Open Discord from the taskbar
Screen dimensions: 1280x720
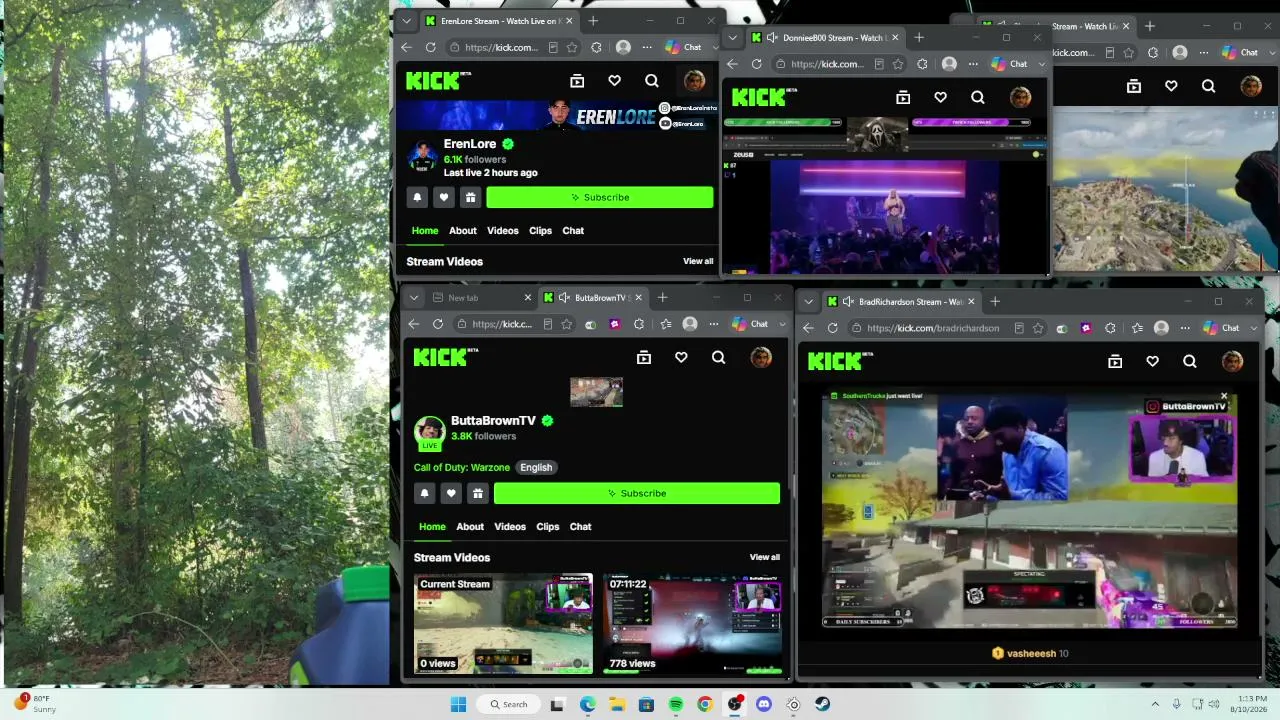click(x=764, y=704)
